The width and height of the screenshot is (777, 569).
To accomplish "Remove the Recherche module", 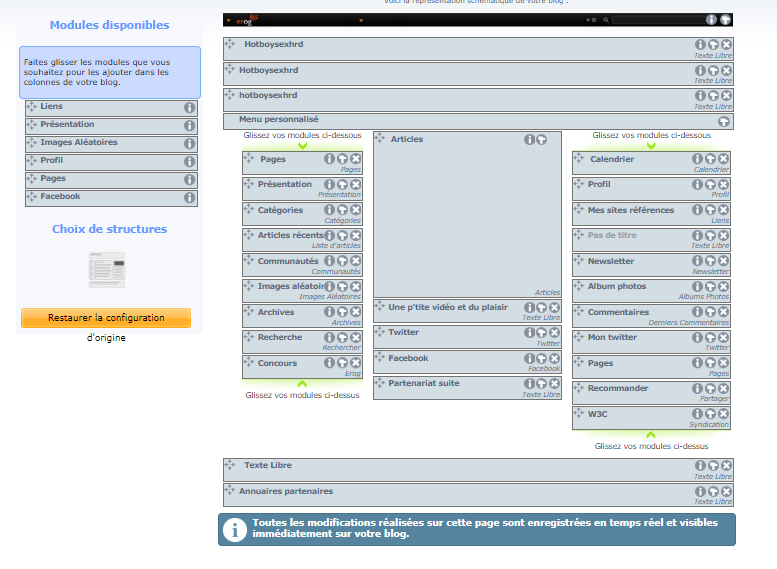I will tap(355, 337).
